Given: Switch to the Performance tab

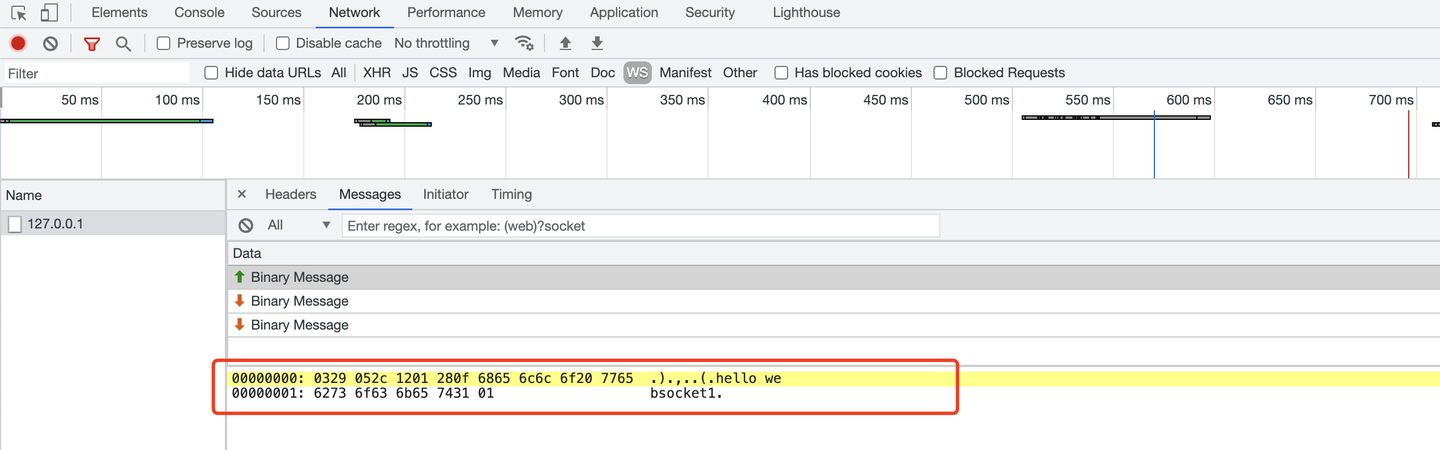Looking at the screenshot, I should tap(446, 13).
